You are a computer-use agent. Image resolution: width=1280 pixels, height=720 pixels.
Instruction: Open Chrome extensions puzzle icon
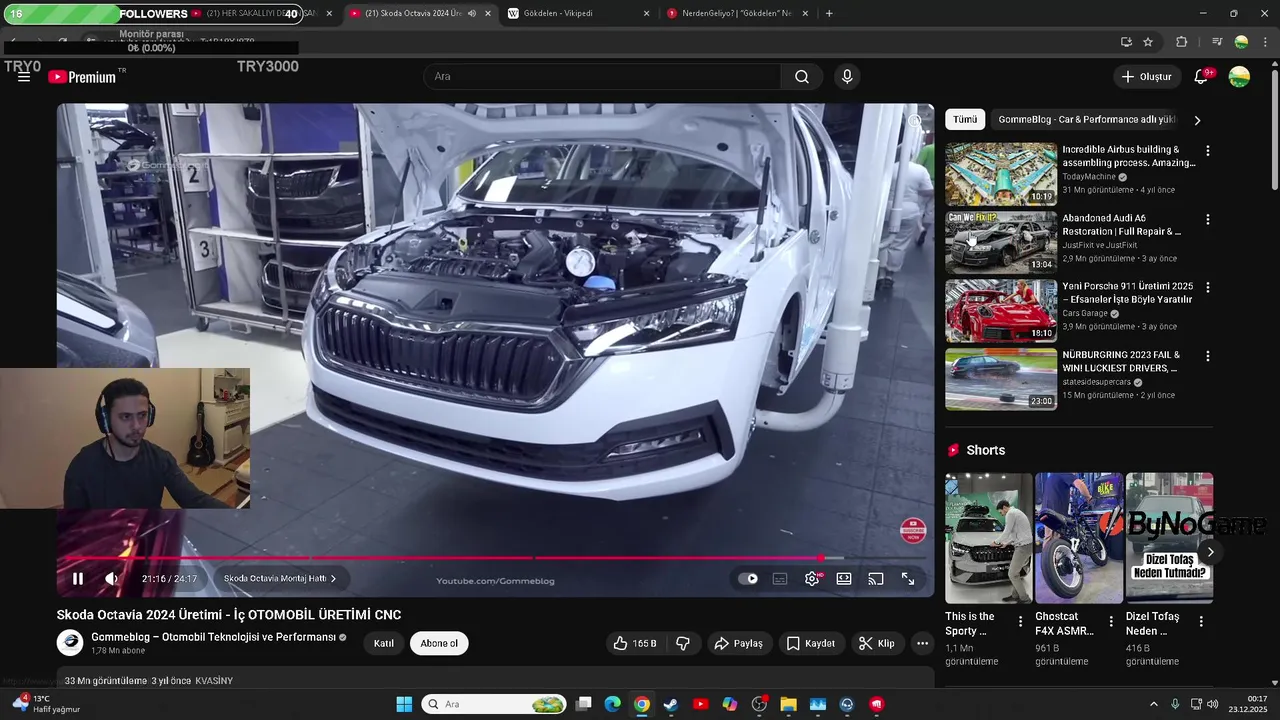point(1182,42)
